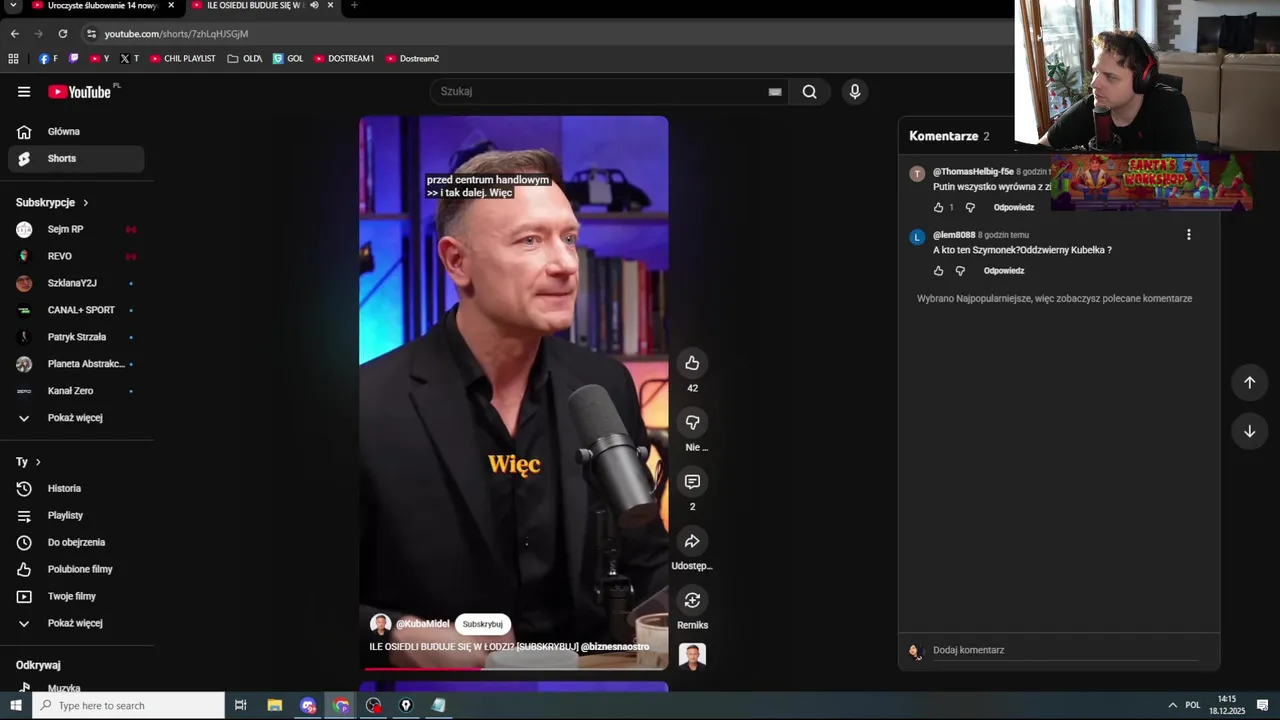
Task: Select Shorts in the sidebar
Action: tap(76, 159)
